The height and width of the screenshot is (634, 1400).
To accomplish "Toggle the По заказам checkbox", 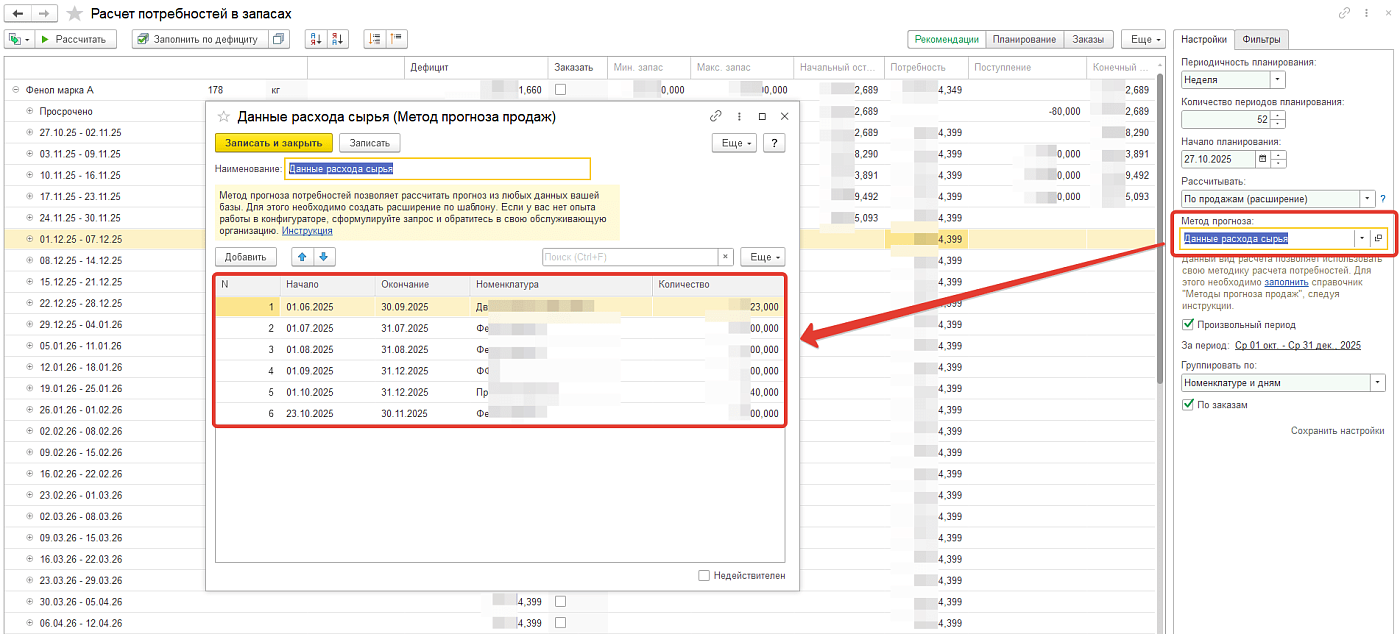I will pos(1188,405).
